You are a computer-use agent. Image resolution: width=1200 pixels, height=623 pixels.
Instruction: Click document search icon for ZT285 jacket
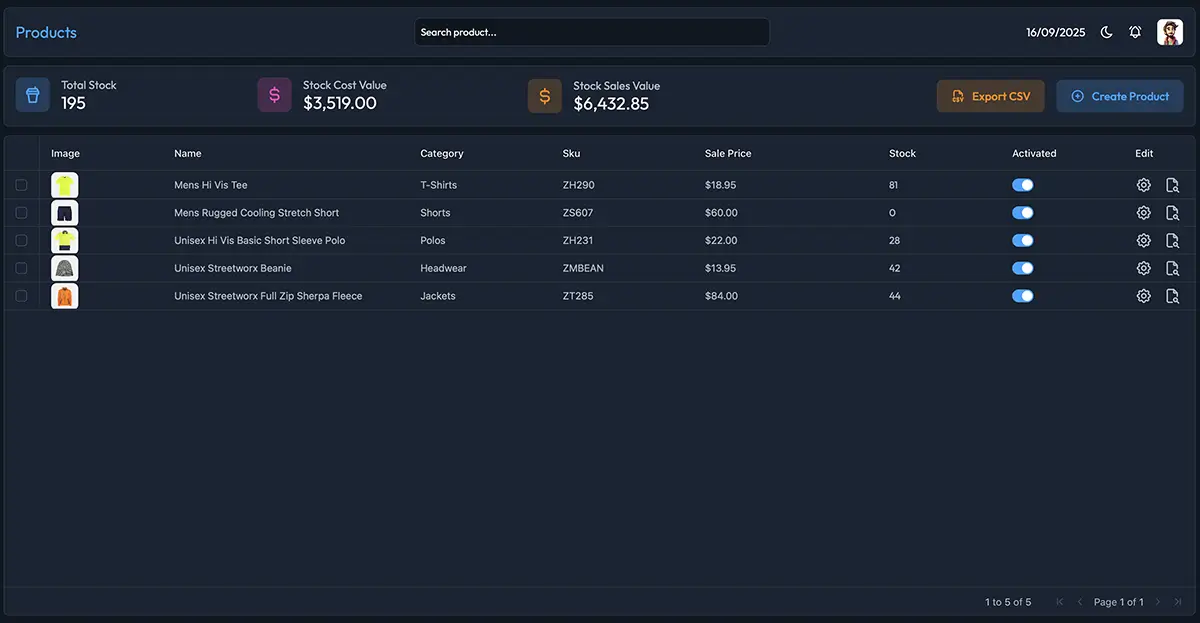[x=1173, y=296]
